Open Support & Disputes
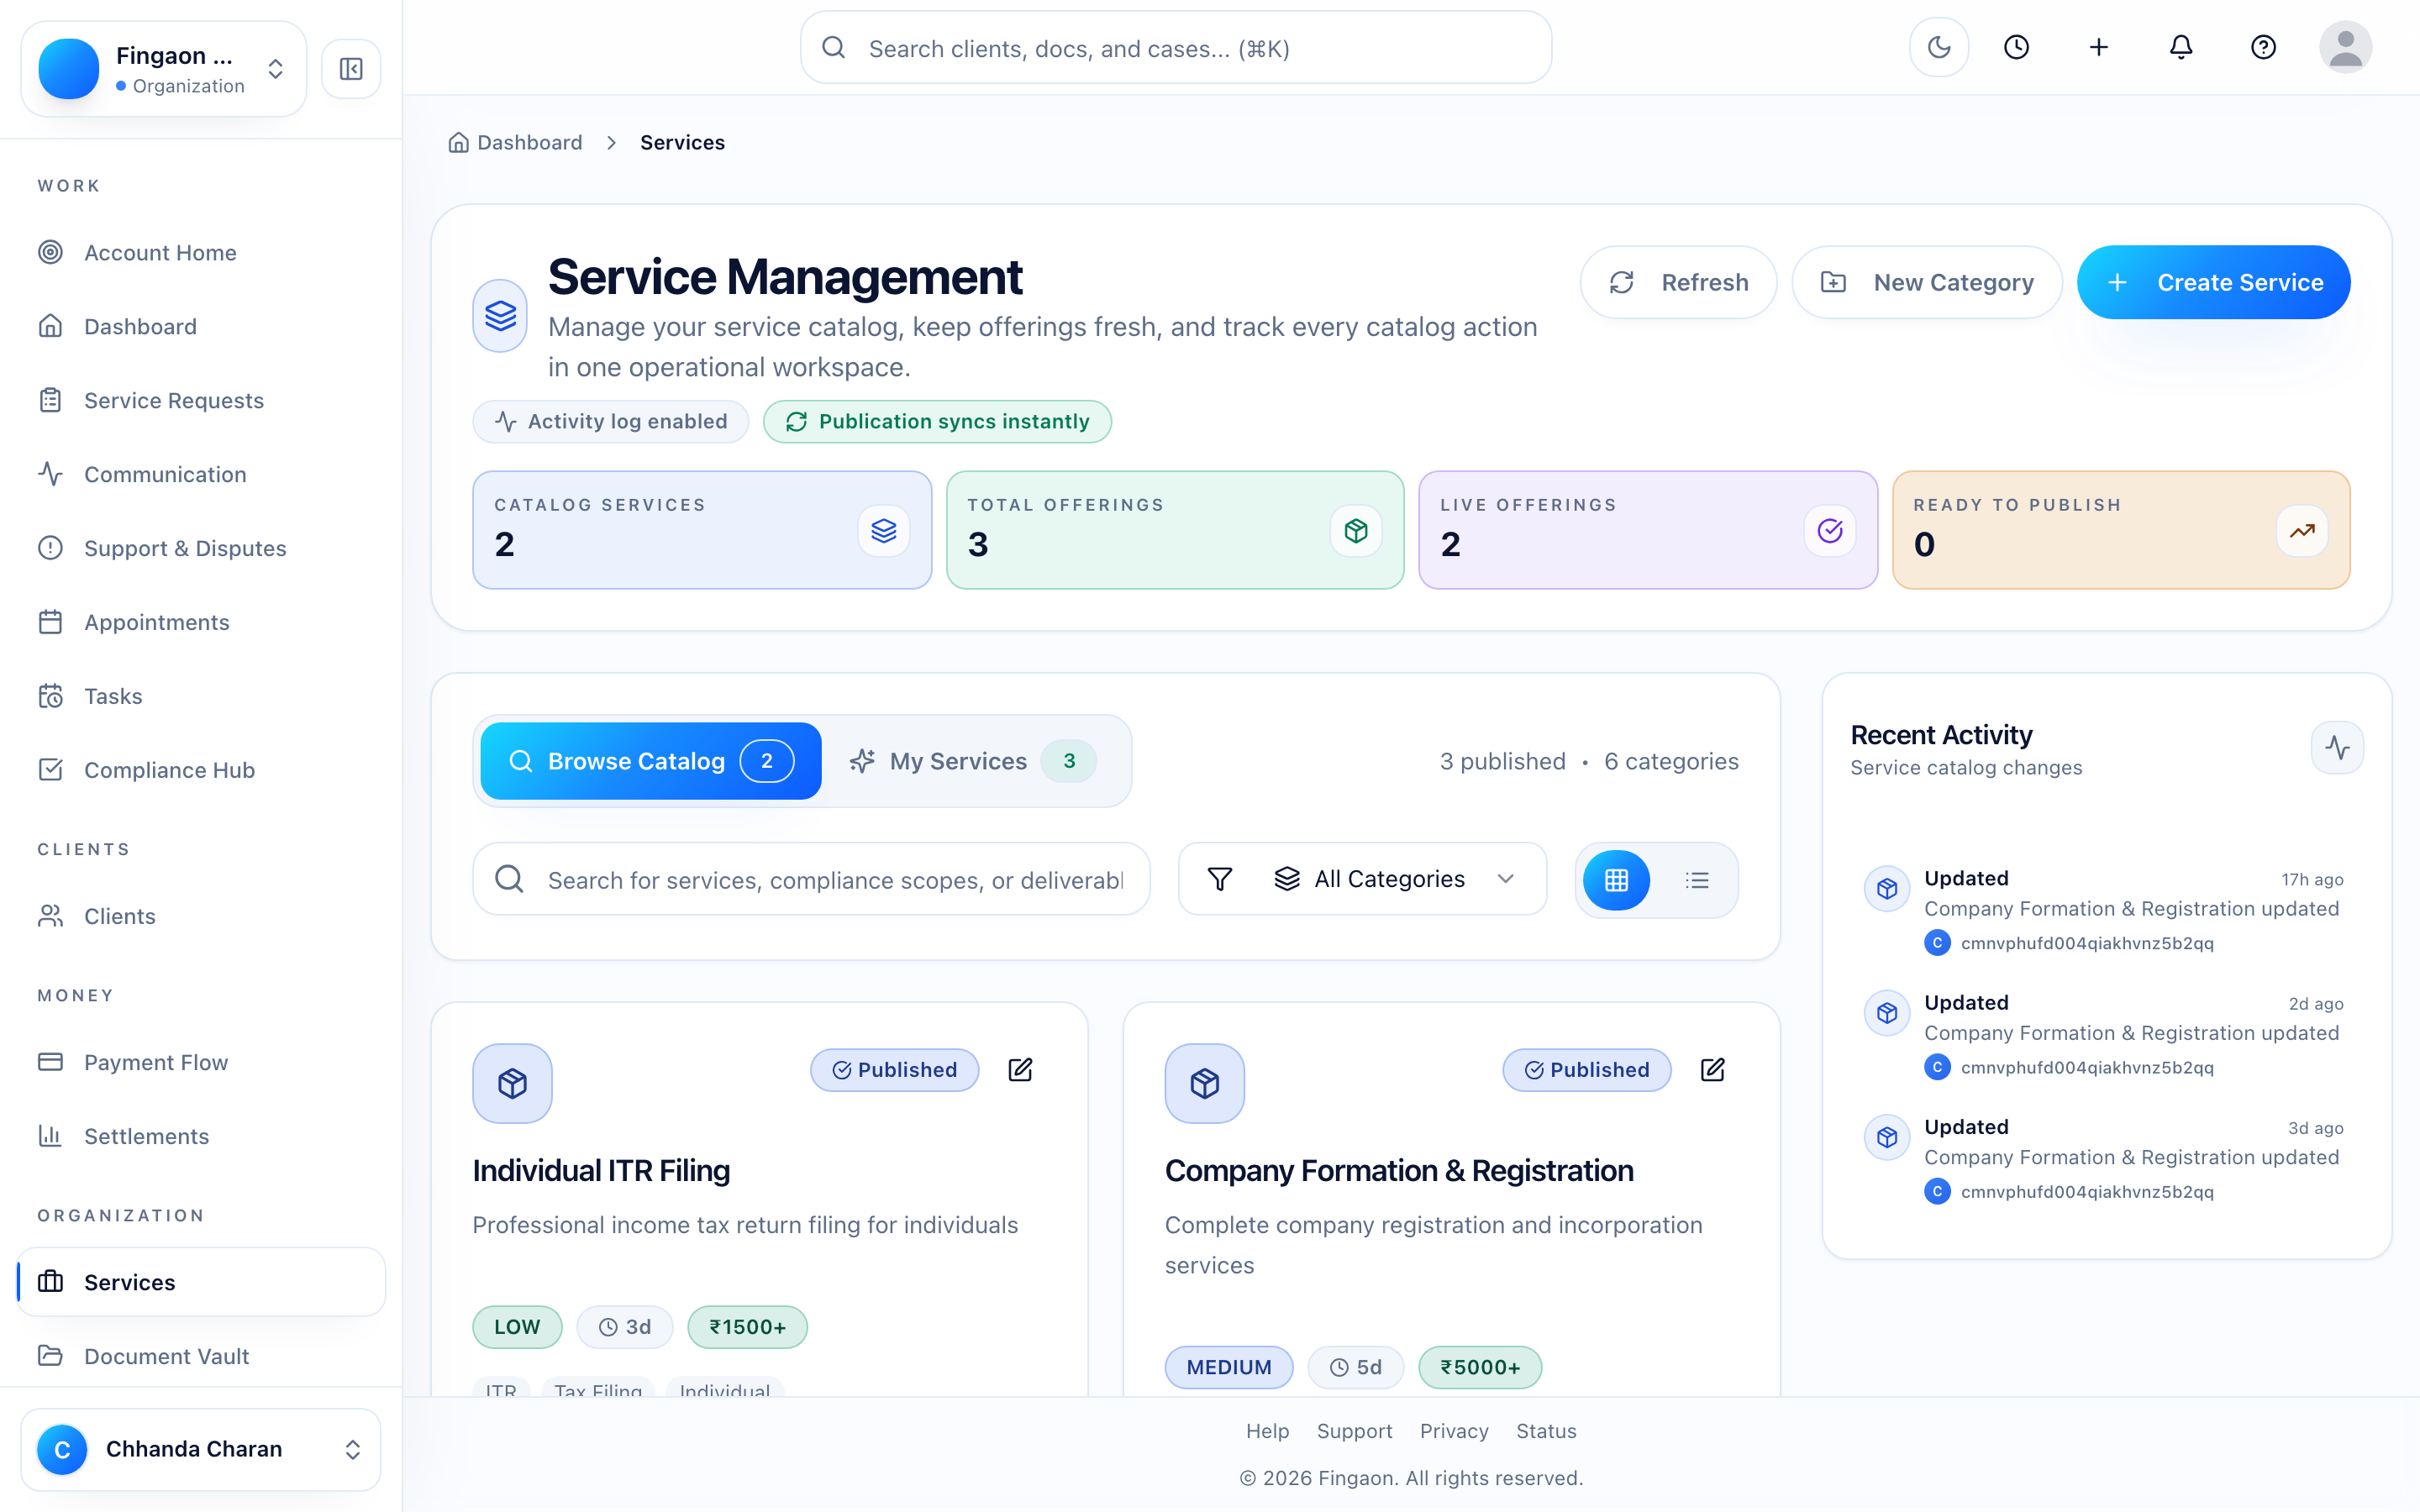The image size is (2420, 1512). click(x=201, y=548)
